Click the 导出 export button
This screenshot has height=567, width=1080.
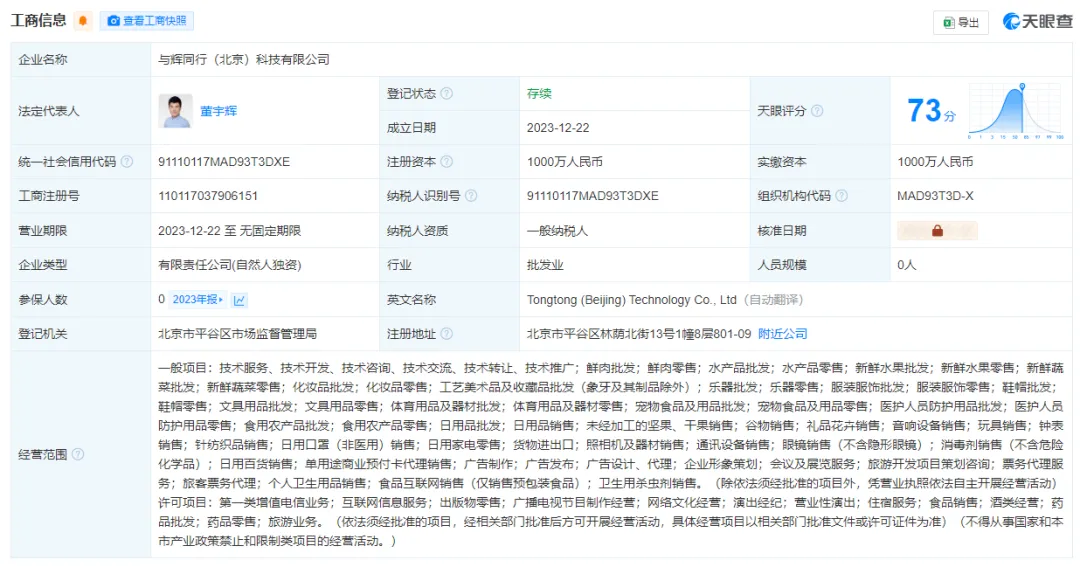click(960, 22)
